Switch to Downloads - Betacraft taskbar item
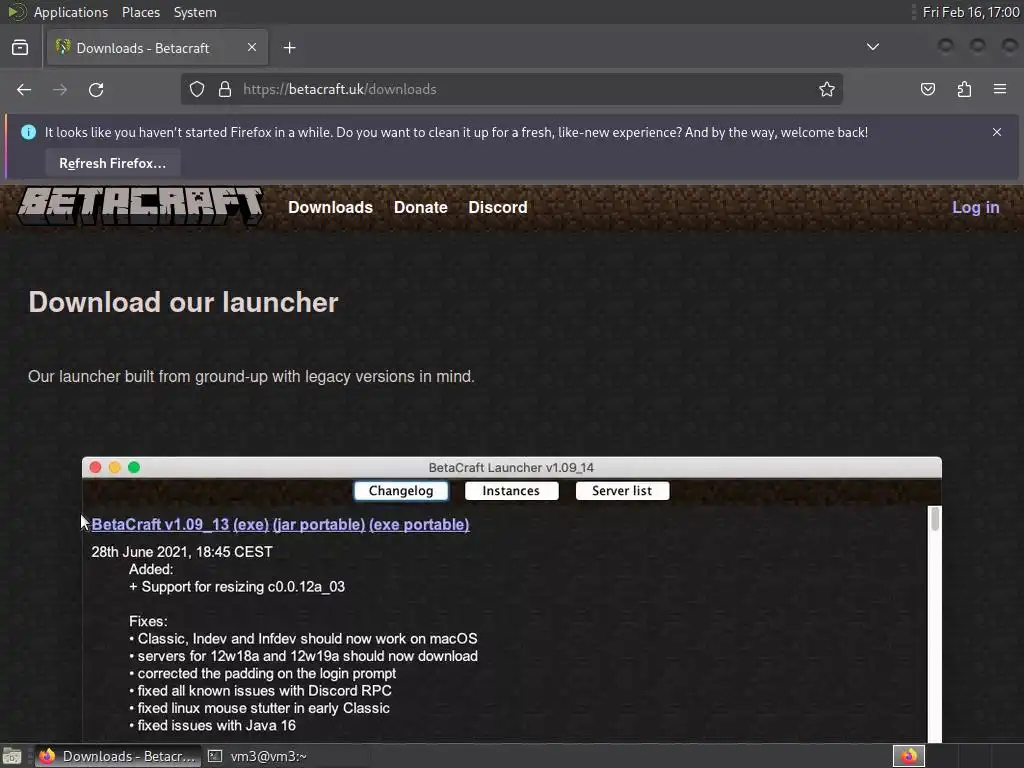 pos(118,756)
